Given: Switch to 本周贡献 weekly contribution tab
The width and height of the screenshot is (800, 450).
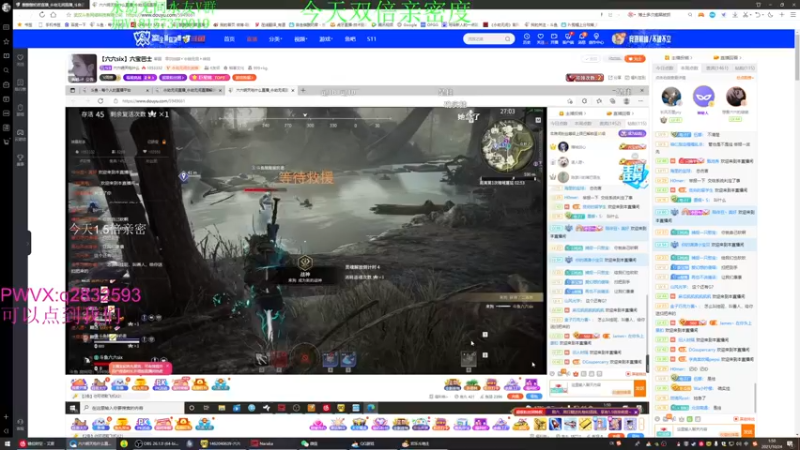Looking at the screenshot, I should click(689, 68).
